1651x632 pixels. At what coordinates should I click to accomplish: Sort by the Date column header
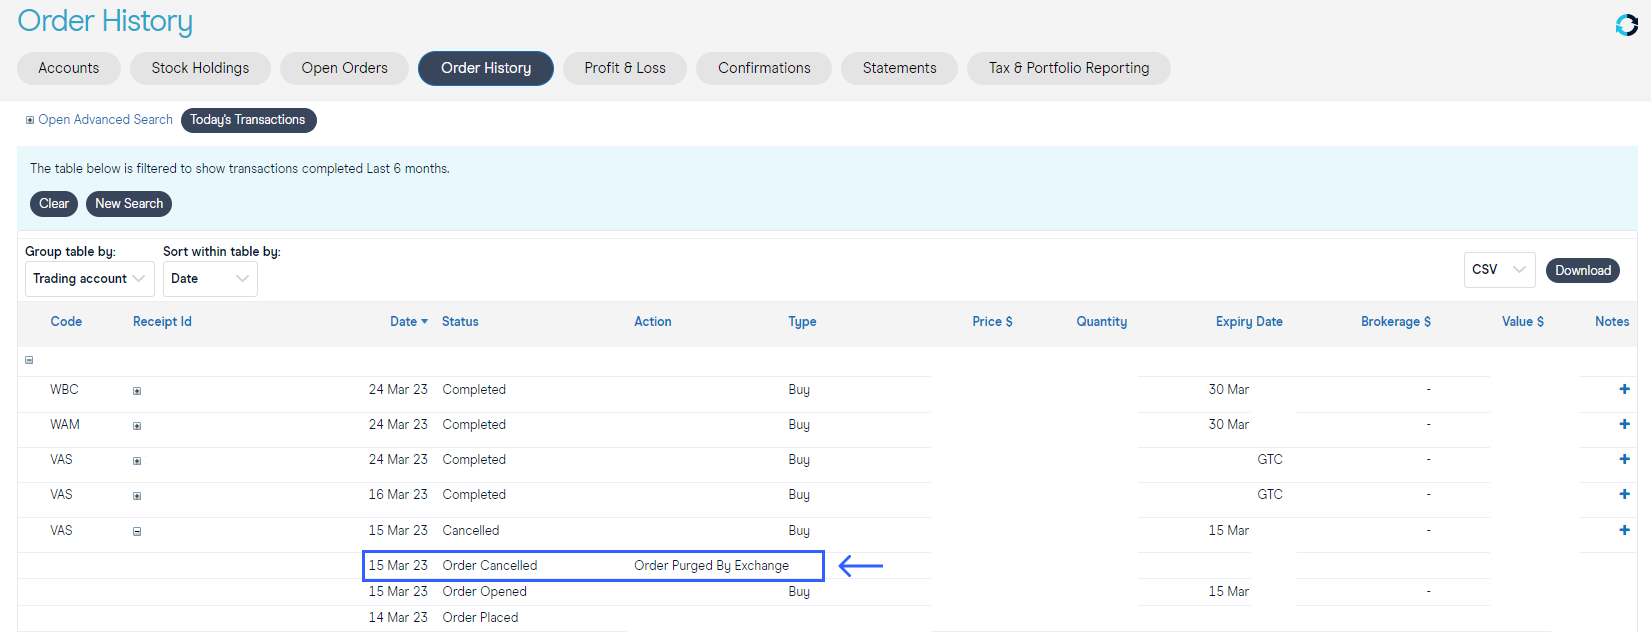click(x=408, y=322)
